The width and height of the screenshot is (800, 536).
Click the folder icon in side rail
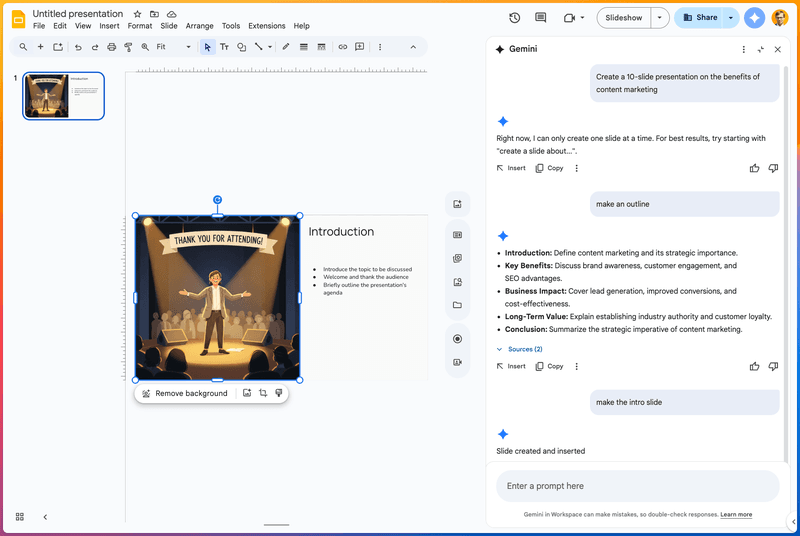click(457, 305)
